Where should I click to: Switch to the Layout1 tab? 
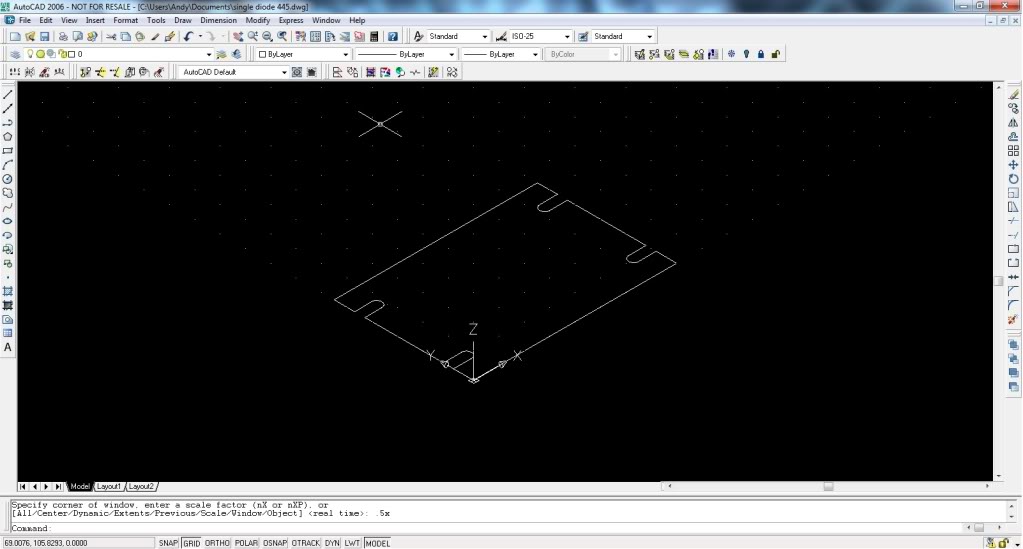109,486
